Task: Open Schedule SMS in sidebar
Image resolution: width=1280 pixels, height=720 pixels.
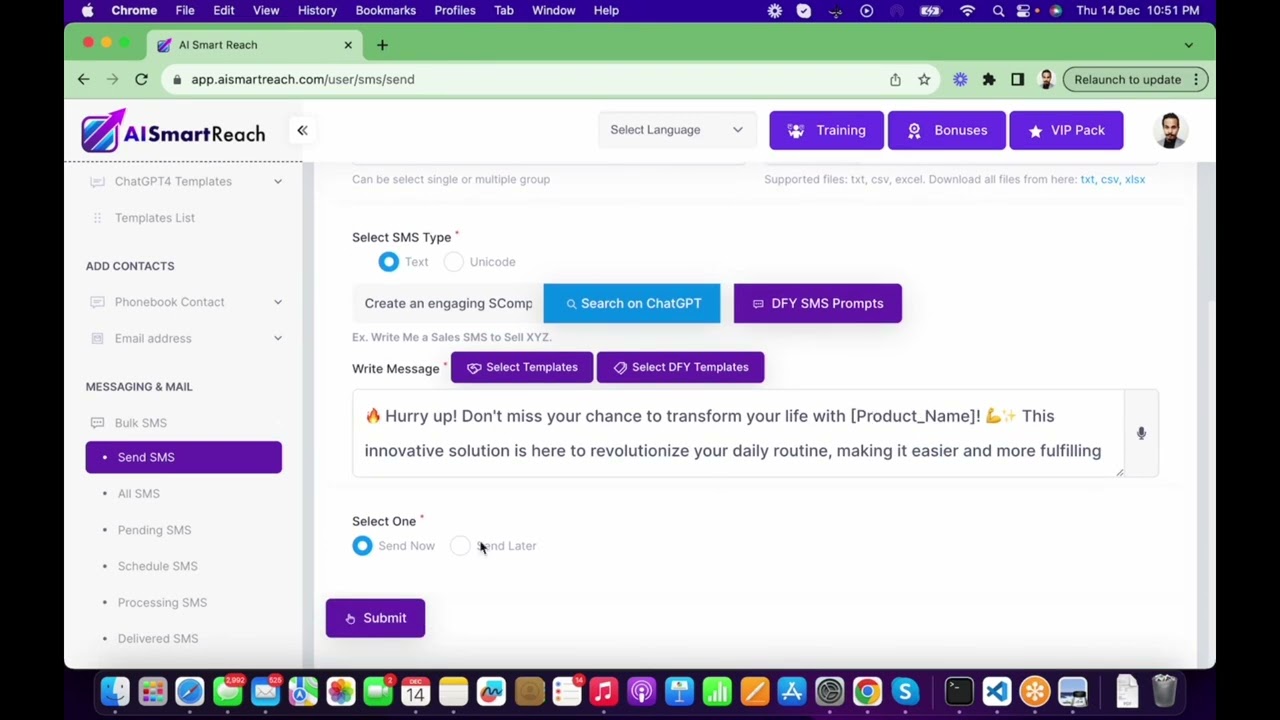Action: pos(157,566)
